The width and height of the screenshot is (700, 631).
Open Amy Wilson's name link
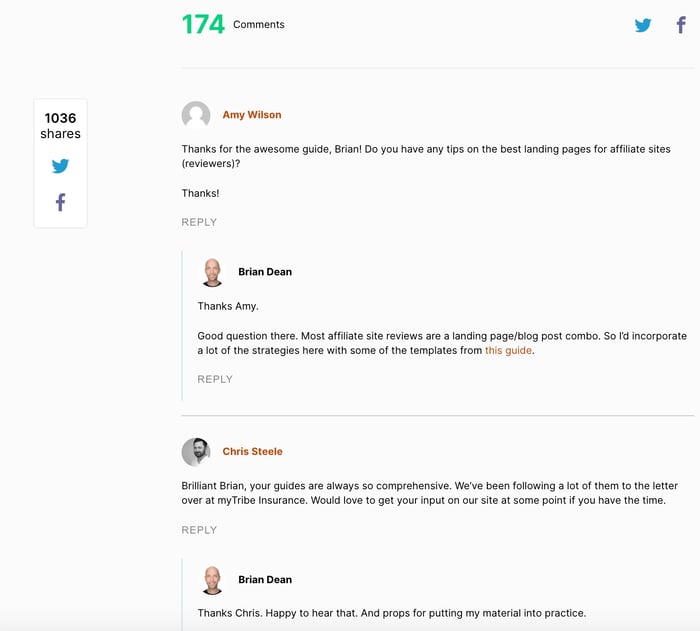point(252,115)
